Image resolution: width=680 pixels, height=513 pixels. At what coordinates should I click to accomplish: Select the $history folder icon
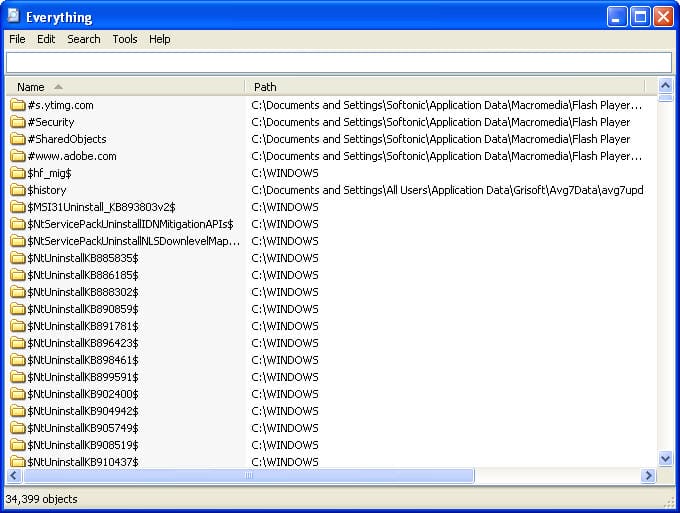tap(18, 190)
